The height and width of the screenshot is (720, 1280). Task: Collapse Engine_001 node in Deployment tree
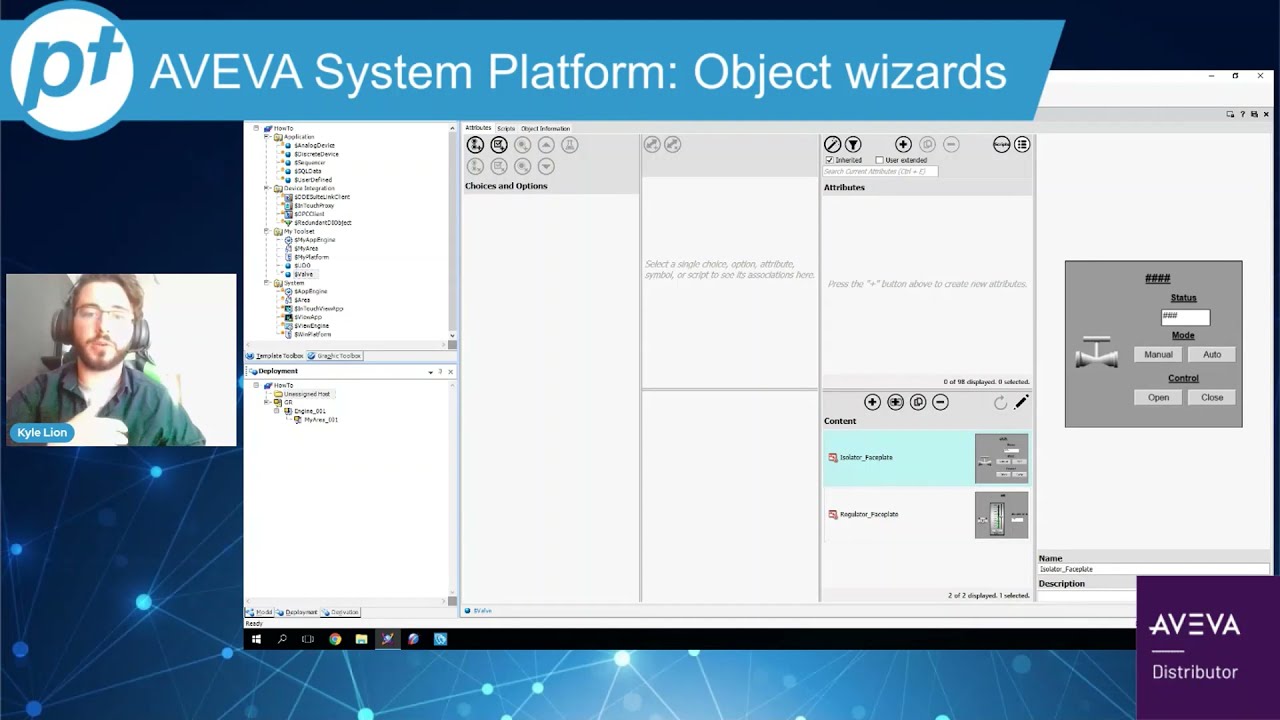[x=276, y=411]
